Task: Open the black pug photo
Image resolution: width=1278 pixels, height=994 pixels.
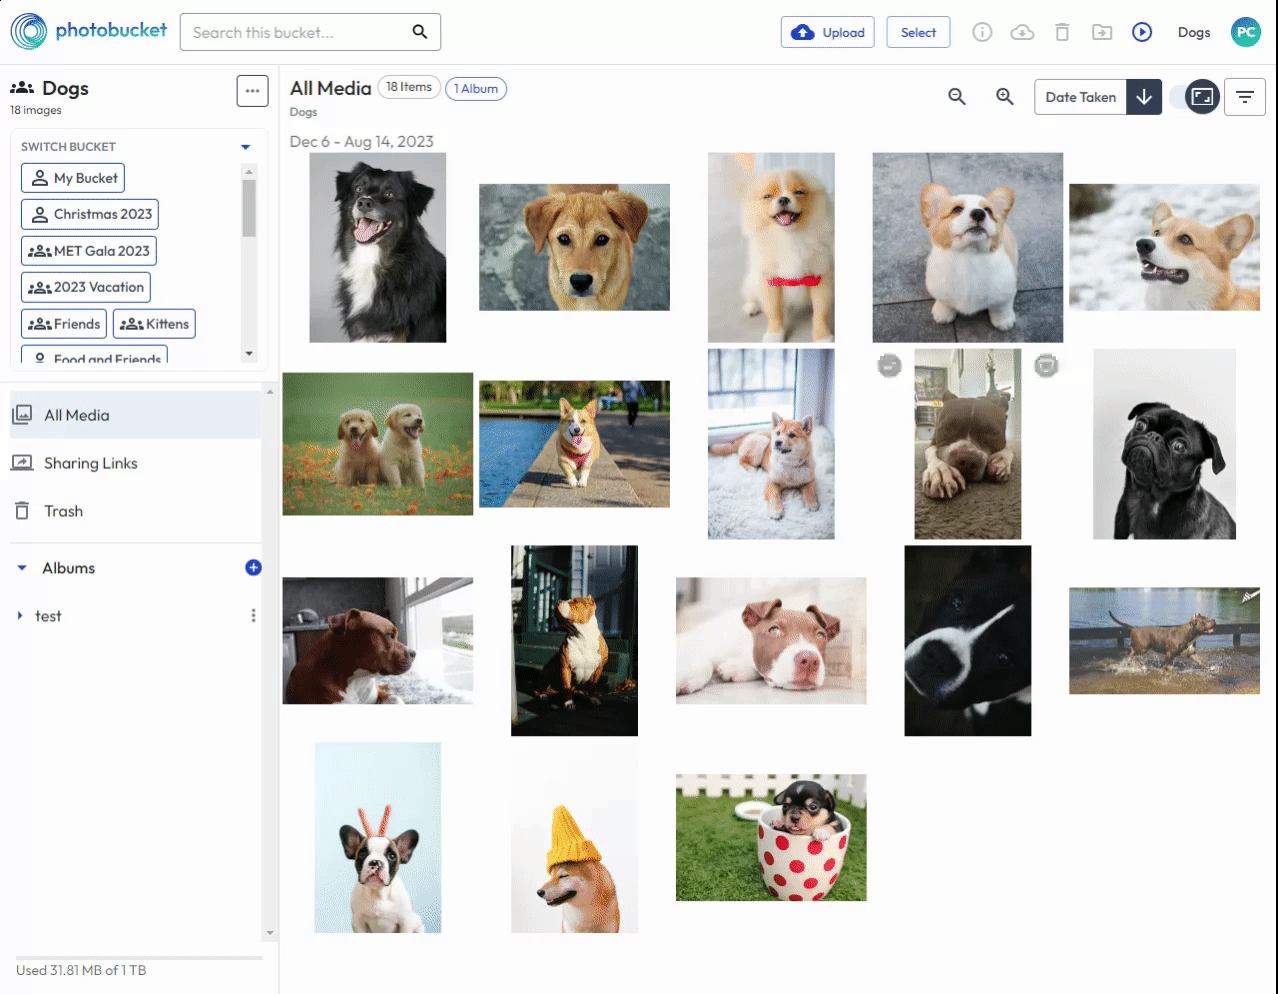Action: coord(1164,444)
